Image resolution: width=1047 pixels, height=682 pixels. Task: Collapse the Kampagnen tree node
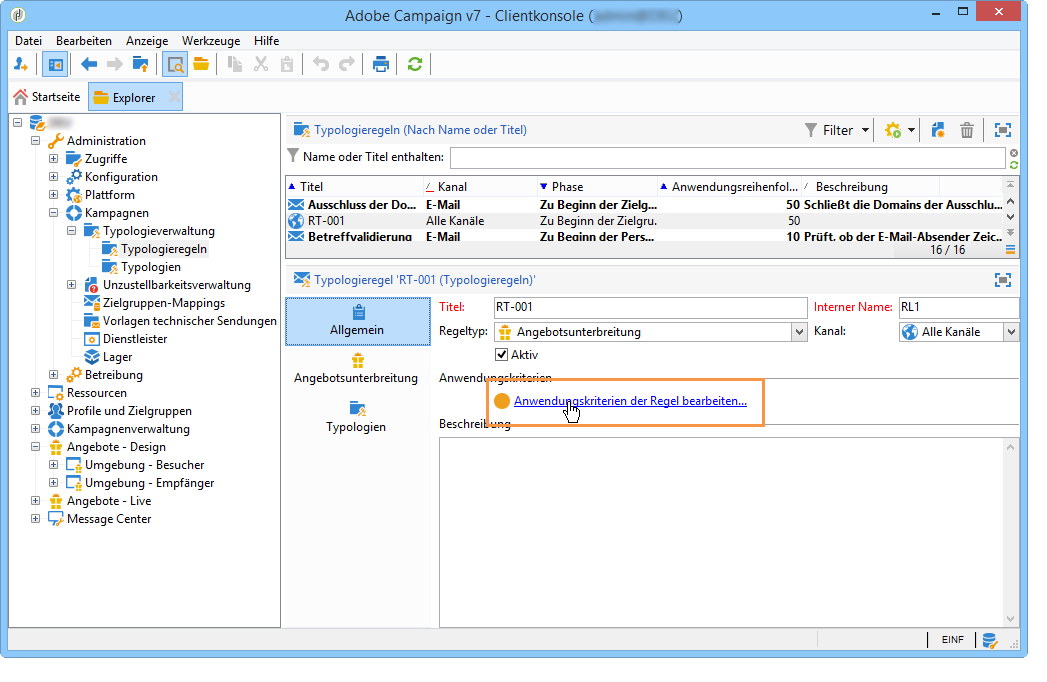pyautogui.click(x=53, y=213)
